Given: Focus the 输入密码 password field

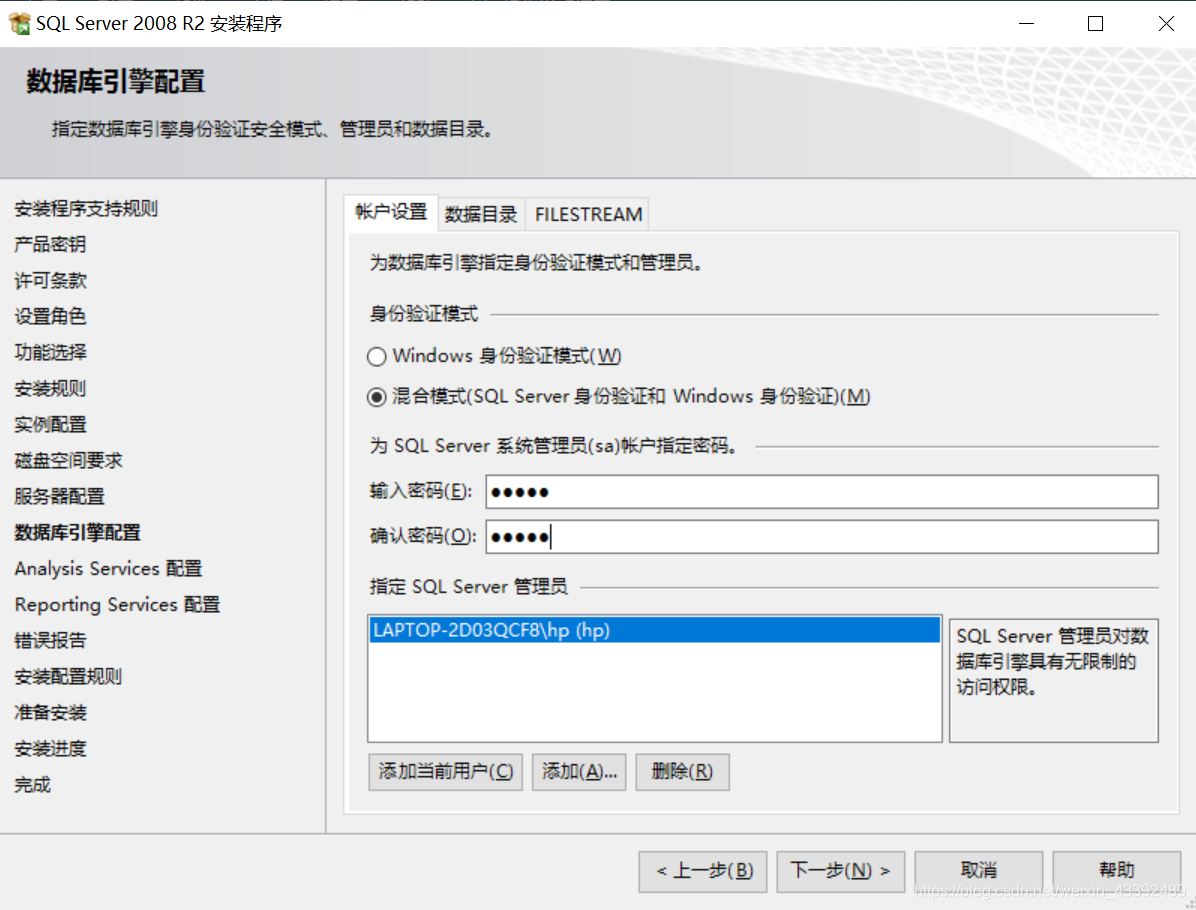Looking at the screenshot, I should pos(821,492).
